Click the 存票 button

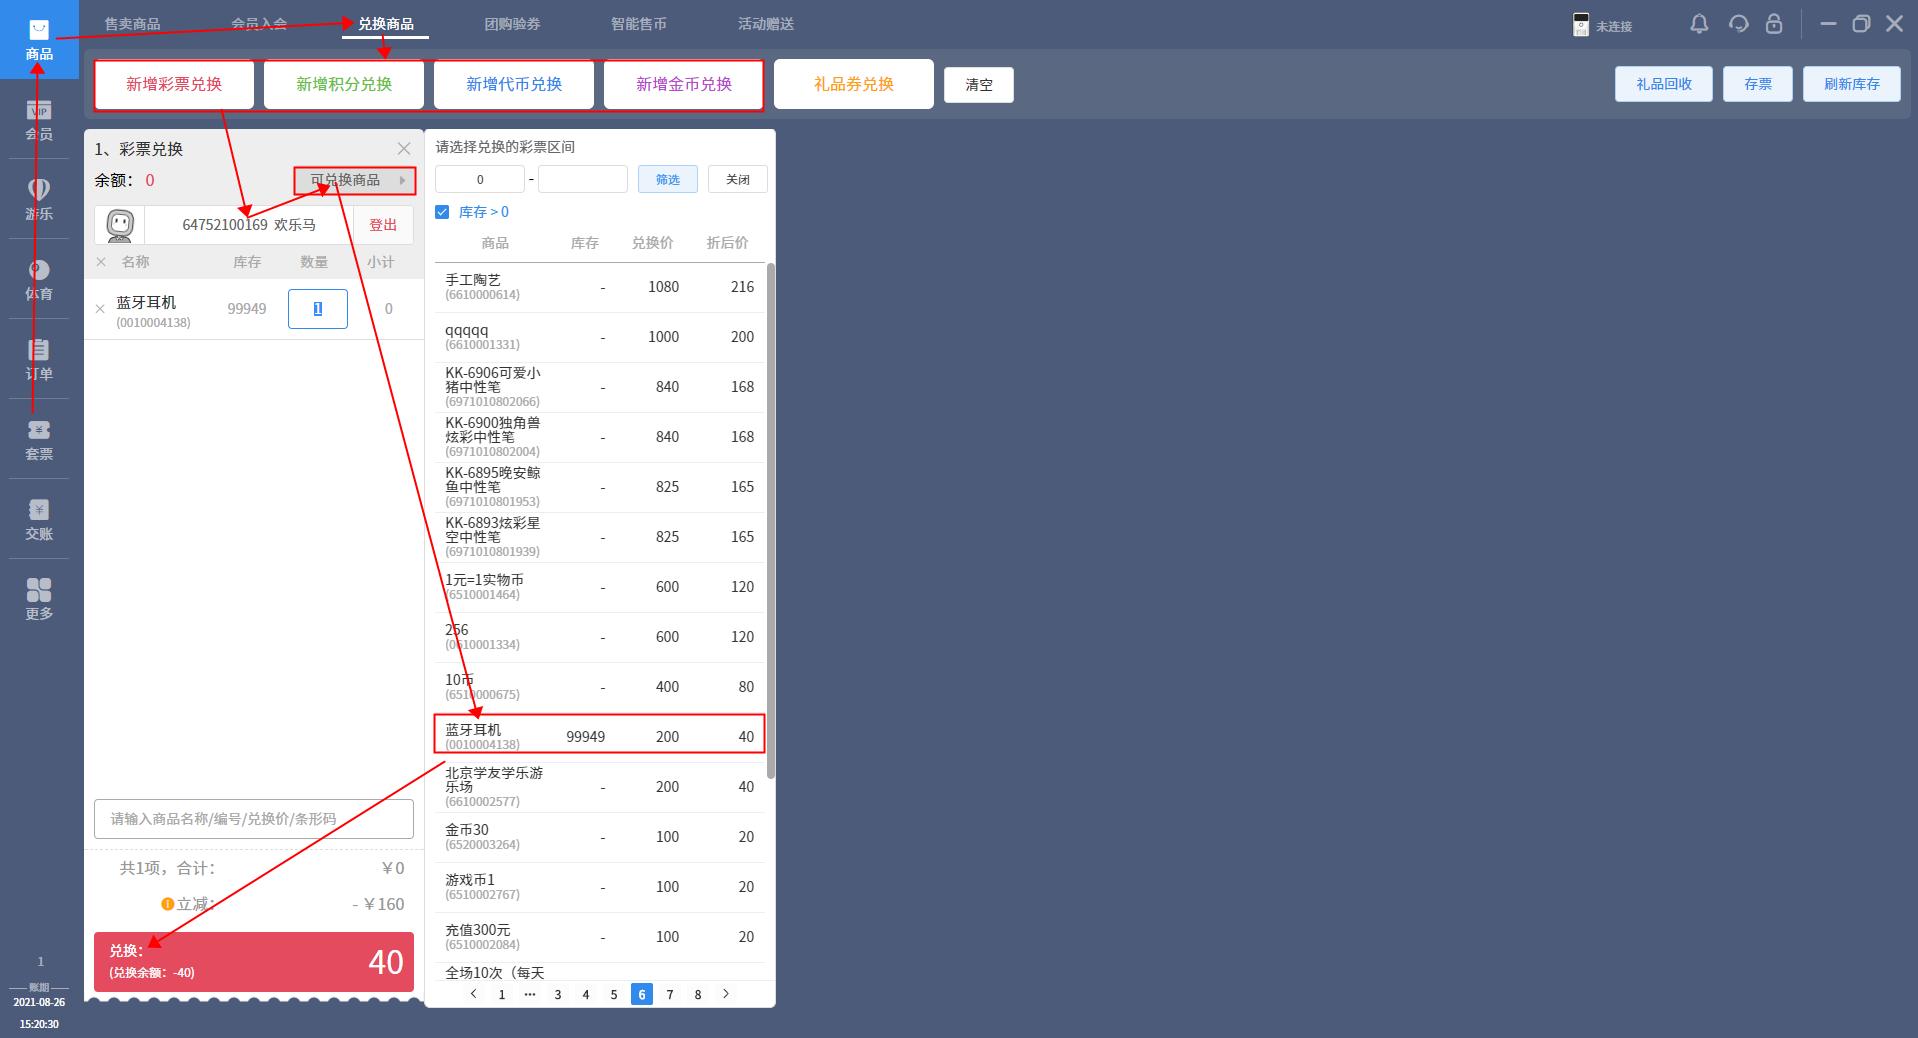(x=1758, y=84)
